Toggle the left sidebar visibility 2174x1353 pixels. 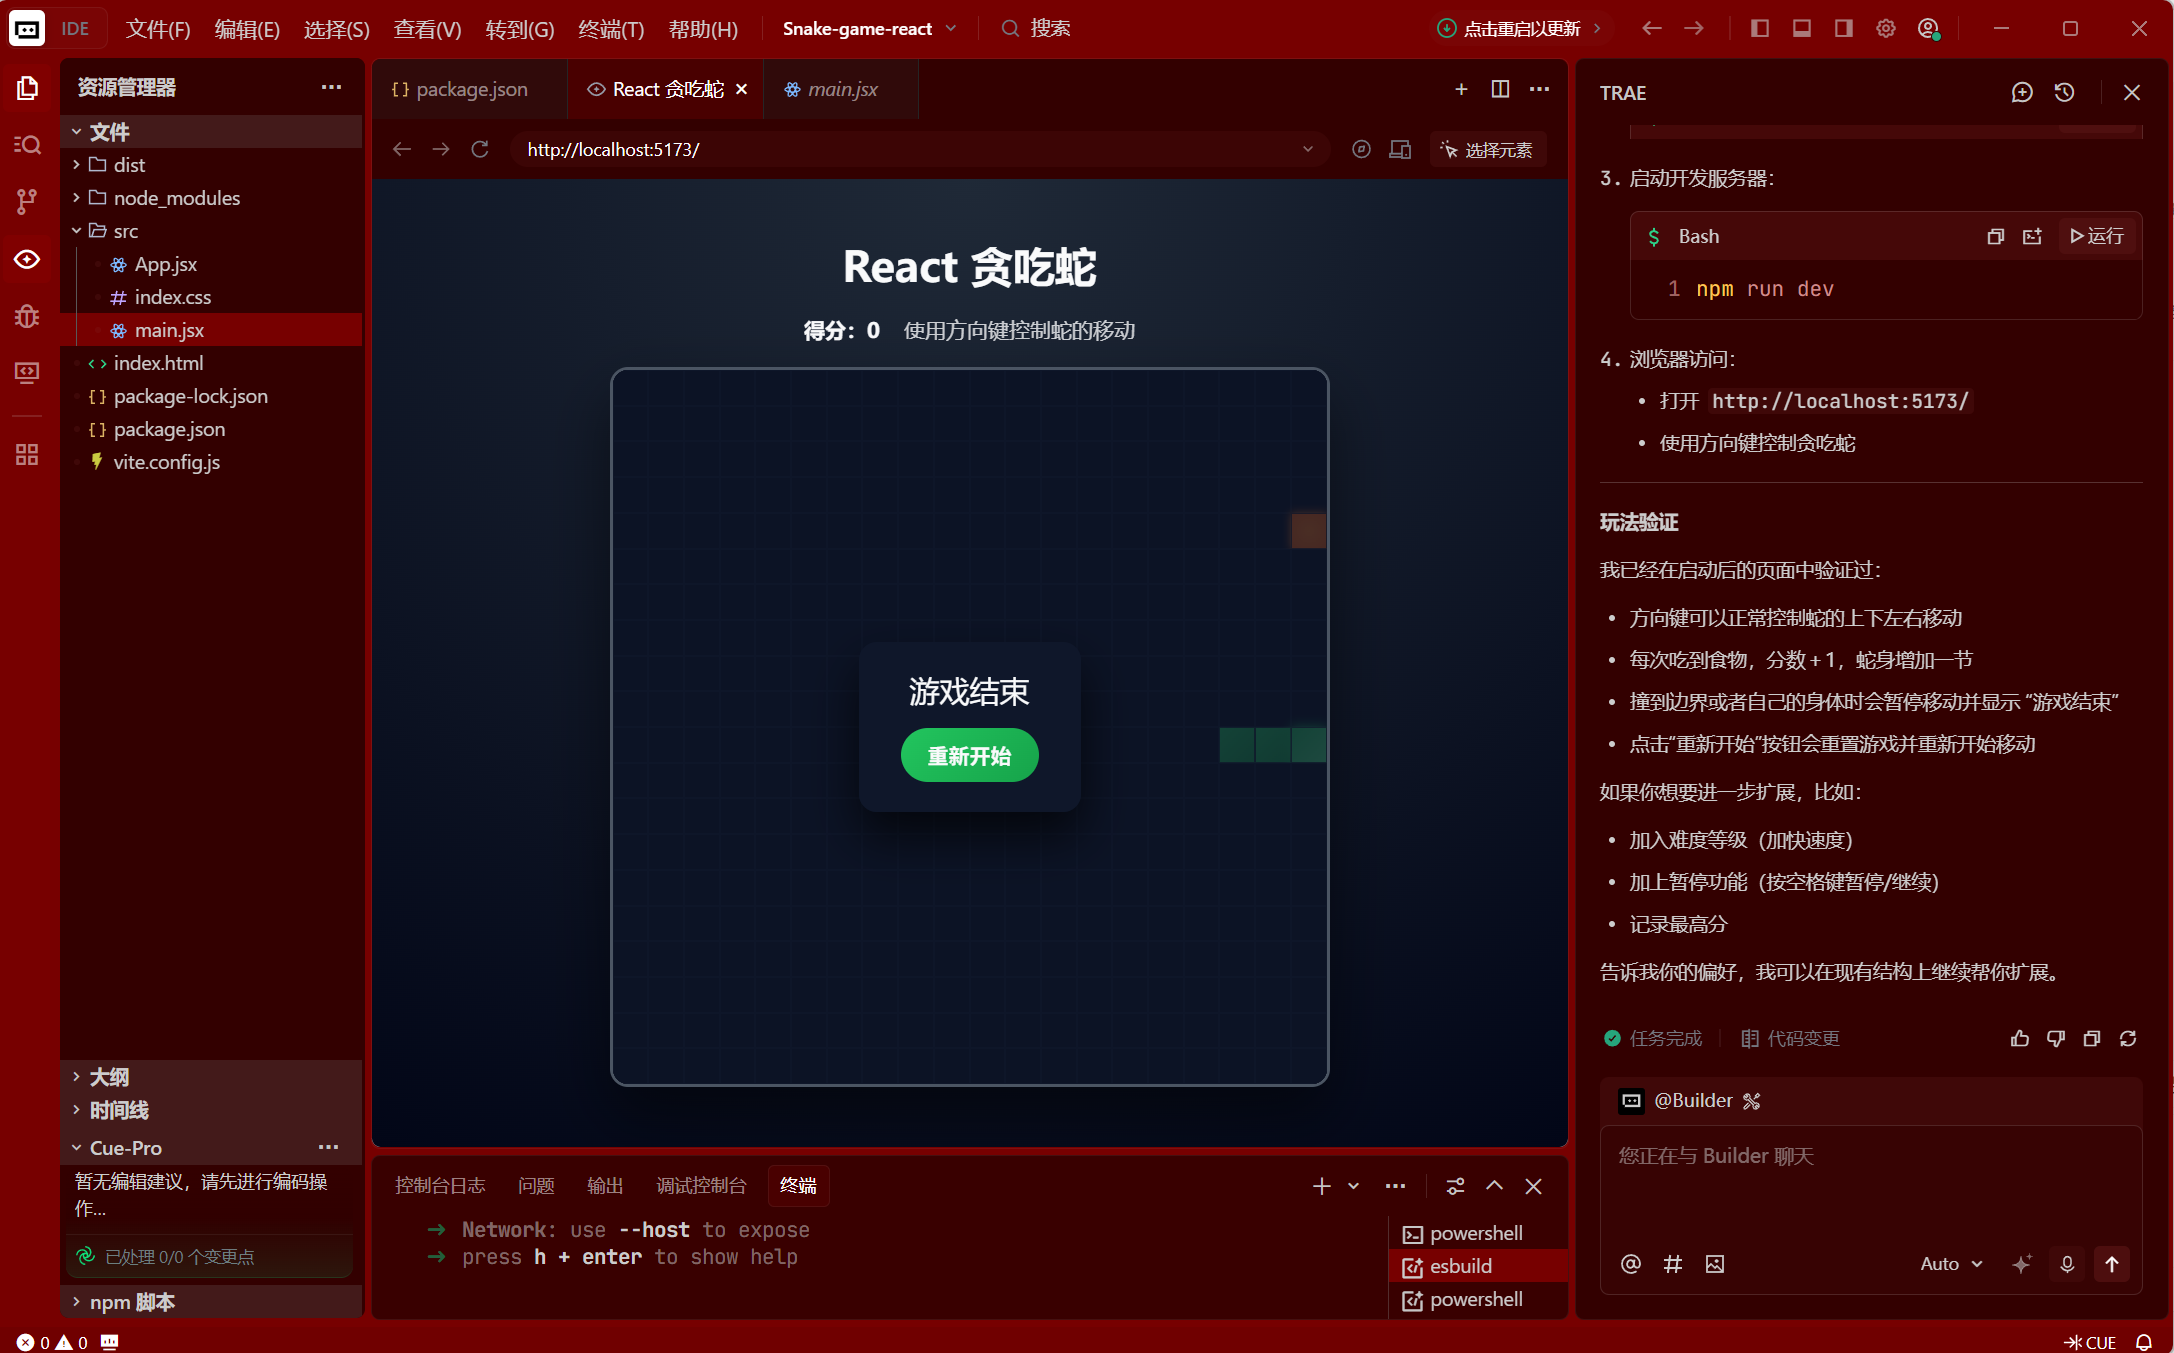click(x=1760, y=28)
